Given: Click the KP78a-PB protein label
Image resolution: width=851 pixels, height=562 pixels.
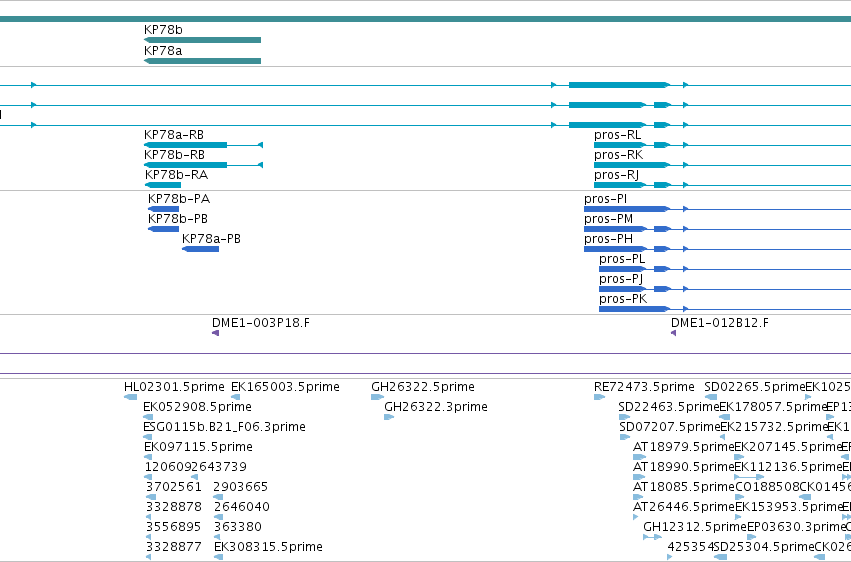Looking at the screenshot, I should 211,239.
